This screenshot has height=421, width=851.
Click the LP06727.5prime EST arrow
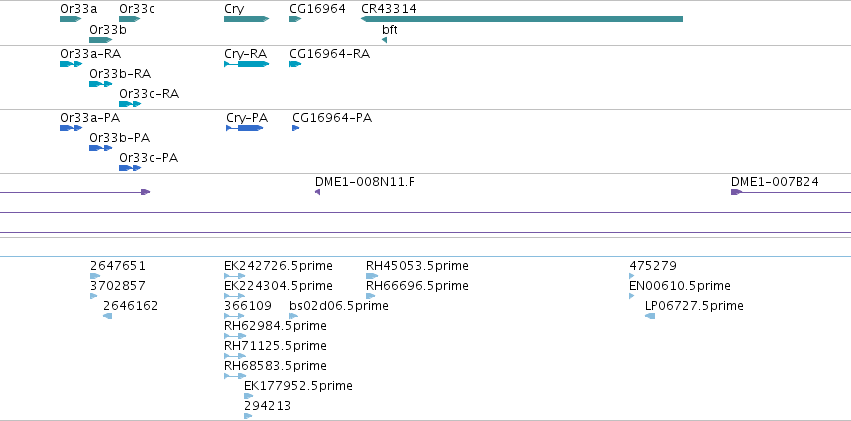[650, 316]
